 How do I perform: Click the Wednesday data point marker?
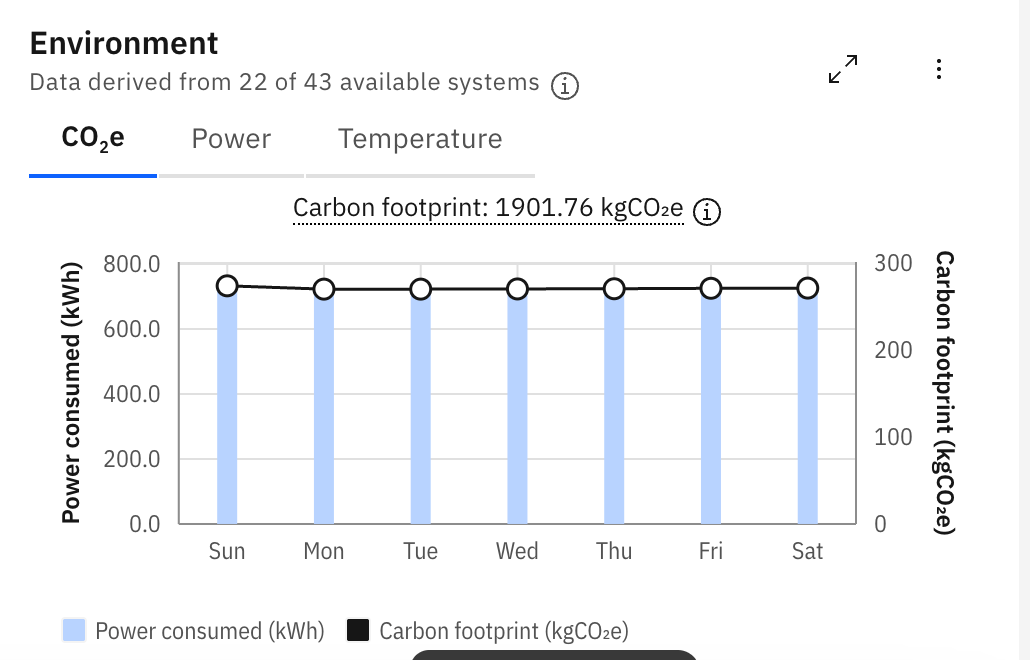(x=518, y=289)
